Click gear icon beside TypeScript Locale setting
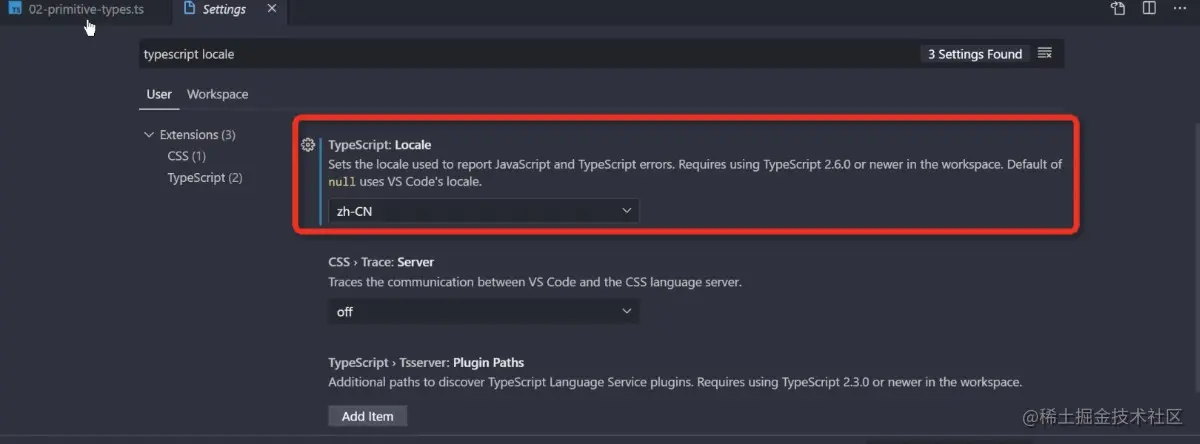This screenshot has width=1200, height=444. tap(308, 145)
